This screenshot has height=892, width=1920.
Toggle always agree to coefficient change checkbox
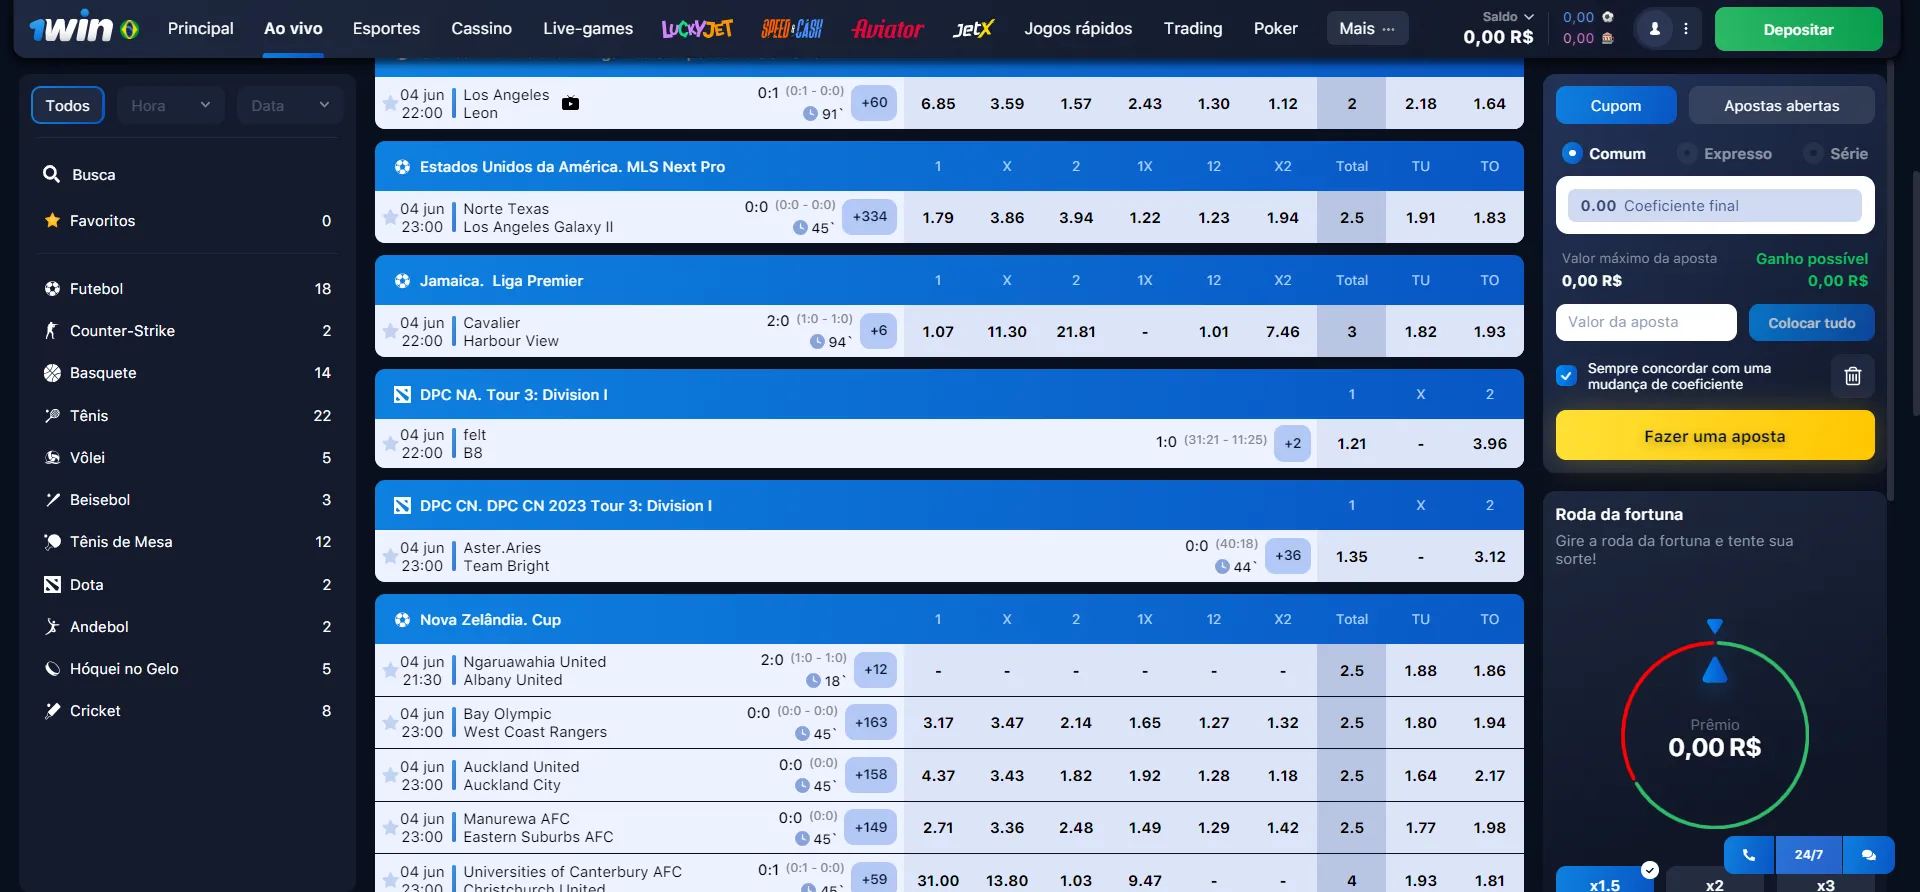point(1566,376)
